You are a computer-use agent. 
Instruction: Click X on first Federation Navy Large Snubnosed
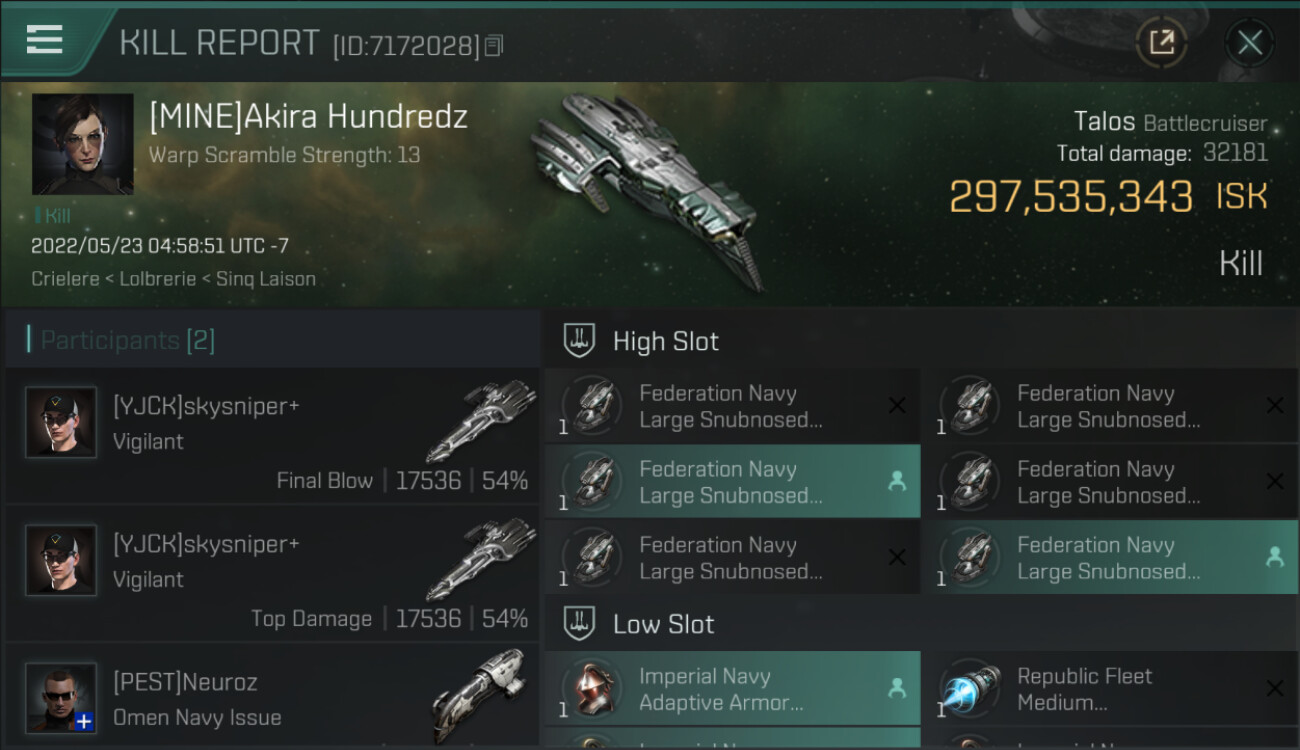click(897, 406)
